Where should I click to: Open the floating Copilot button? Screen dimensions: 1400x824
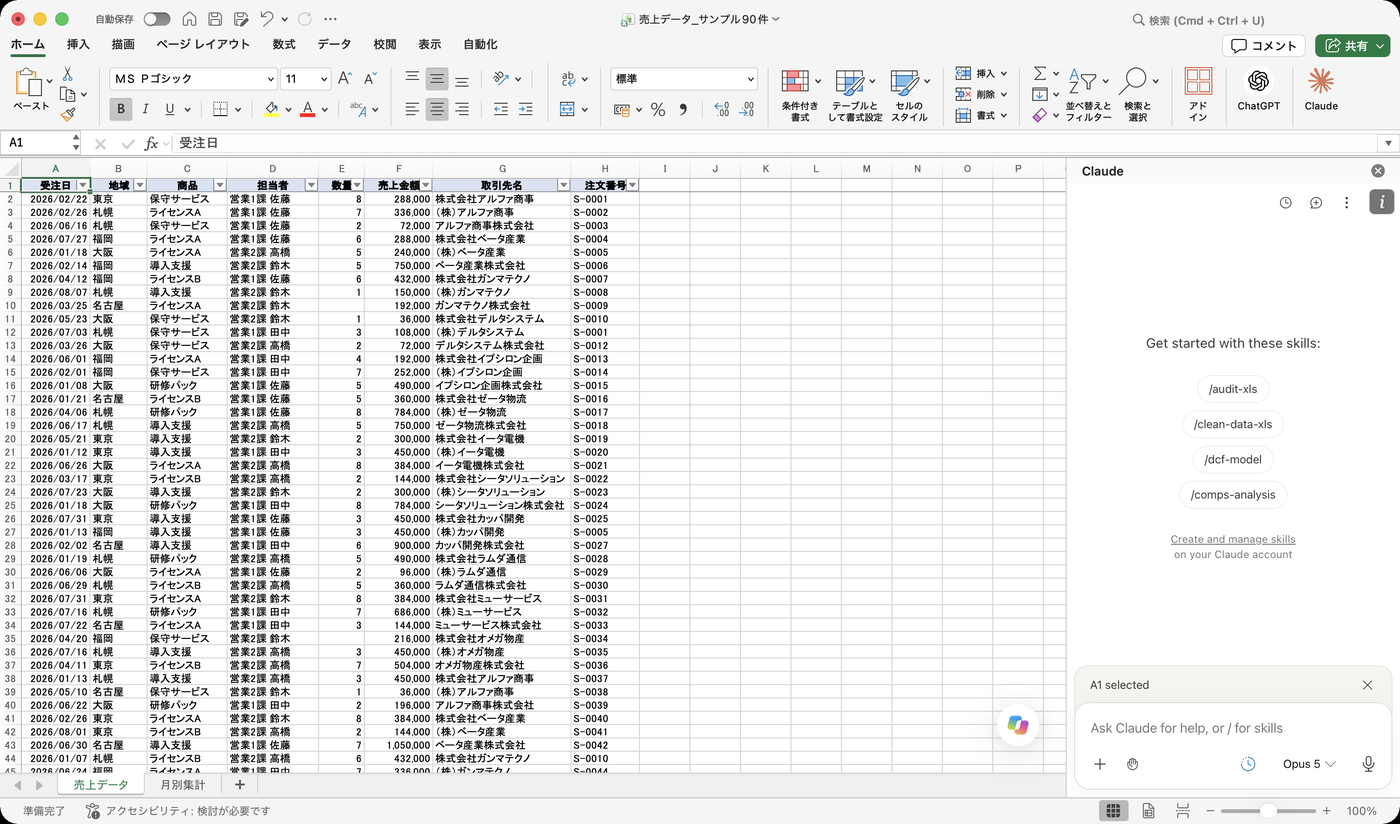point(1019,725)
